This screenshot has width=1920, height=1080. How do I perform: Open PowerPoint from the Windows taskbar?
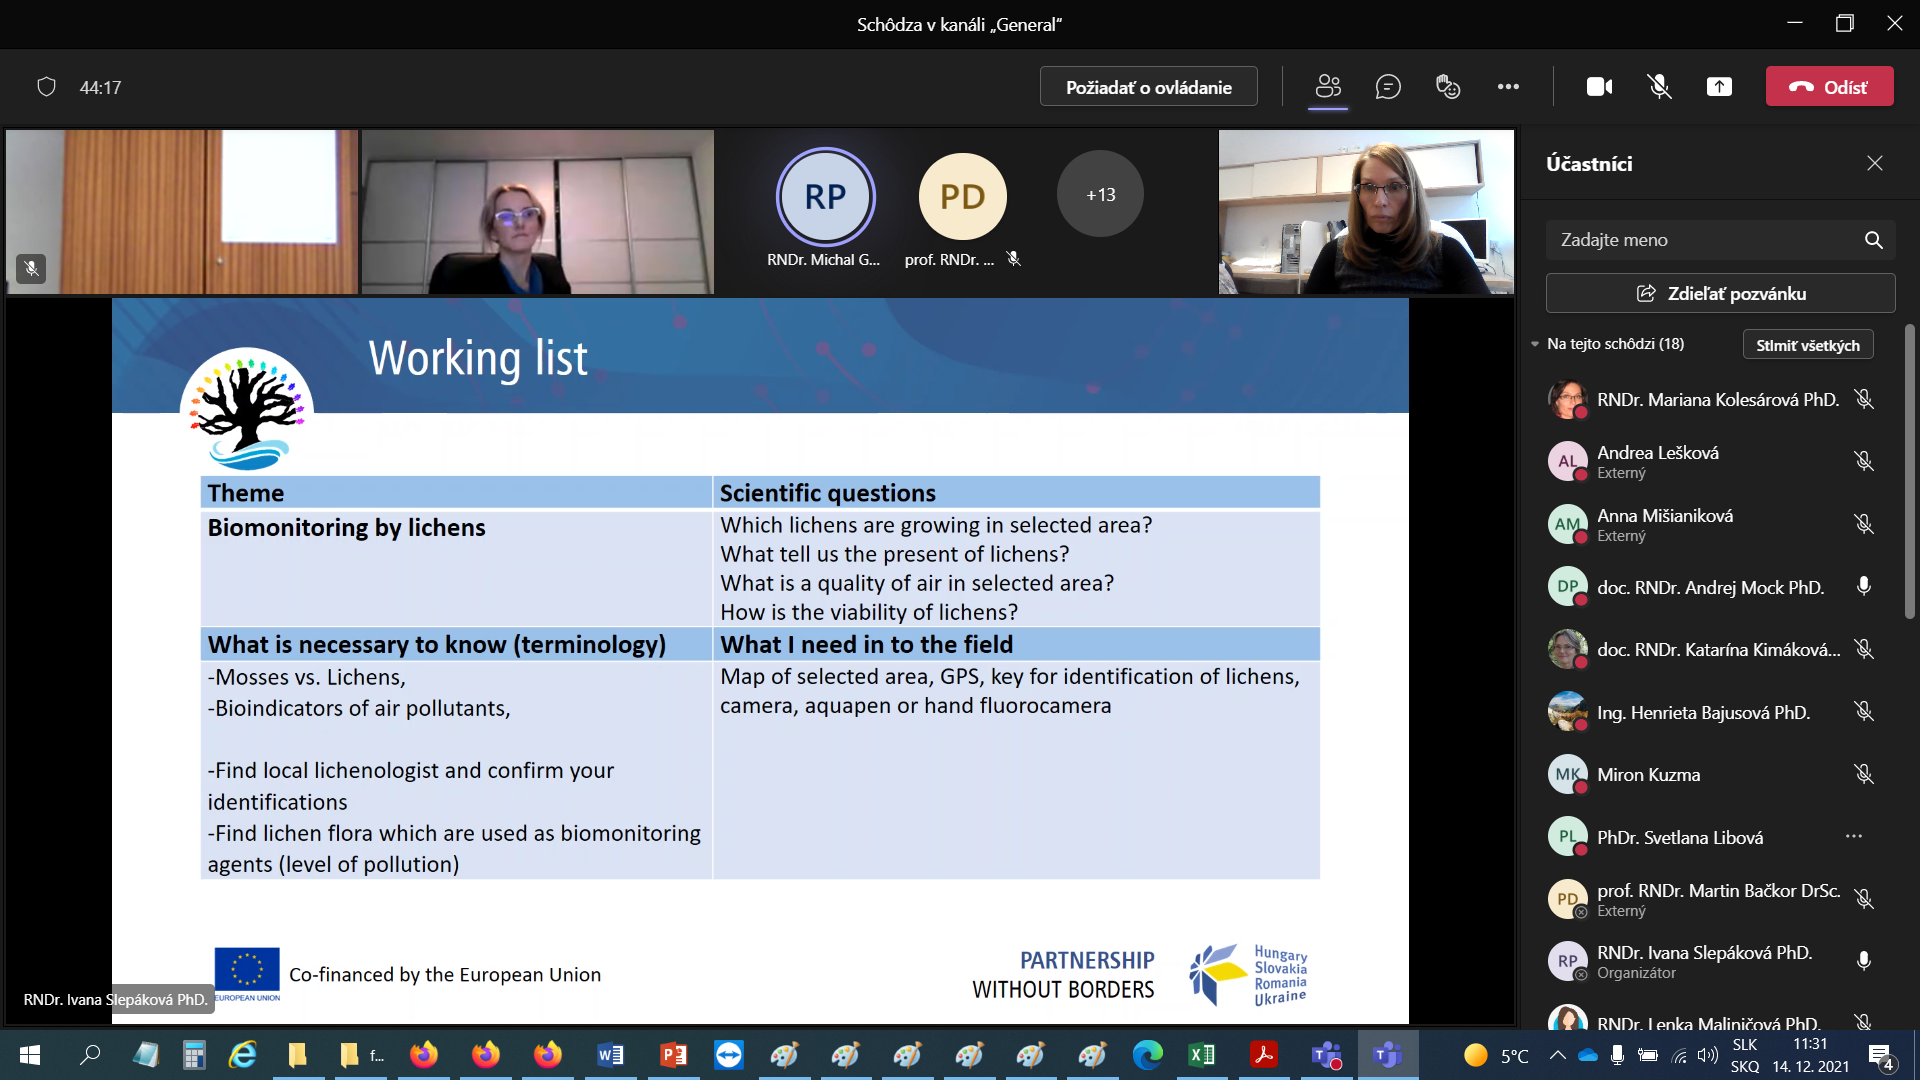pyautogui.click(x=673, y=1054)
